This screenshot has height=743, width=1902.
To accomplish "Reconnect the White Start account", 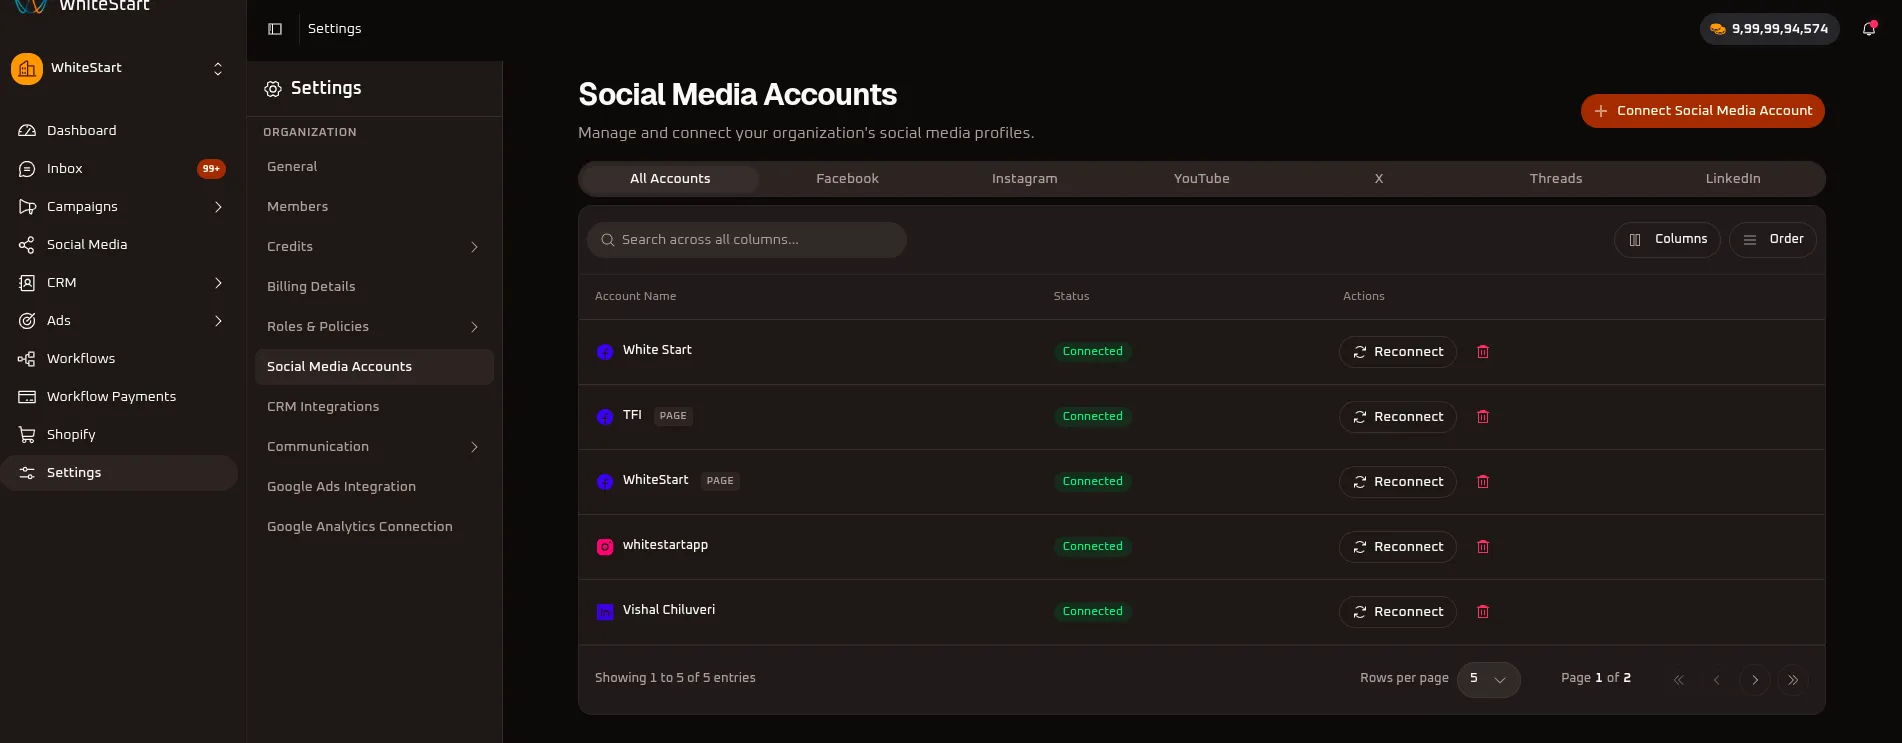I will (x=1397, y=352).
